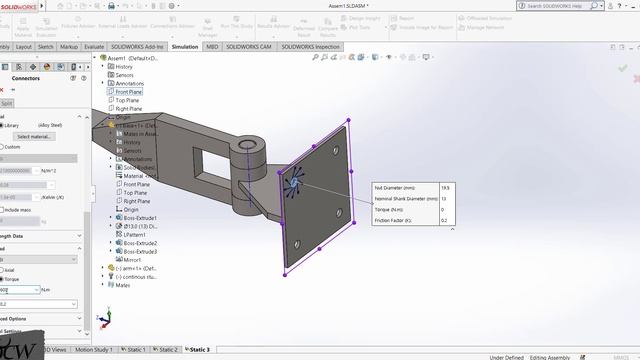Screen dimensions: 640x360
Task: Click the Zoom to Fit magnifier icon
Action: click(x=315, y=57)
